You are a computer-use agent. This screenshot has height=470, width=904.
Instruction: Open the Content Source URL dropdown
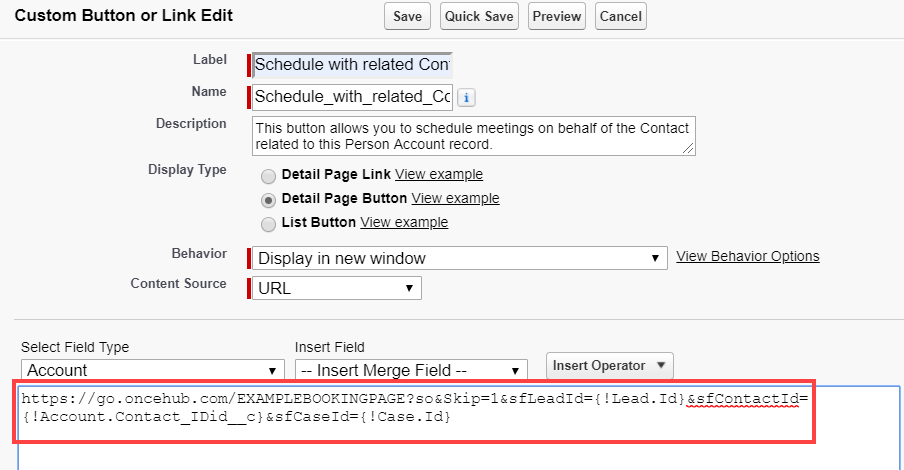[336, 288]
